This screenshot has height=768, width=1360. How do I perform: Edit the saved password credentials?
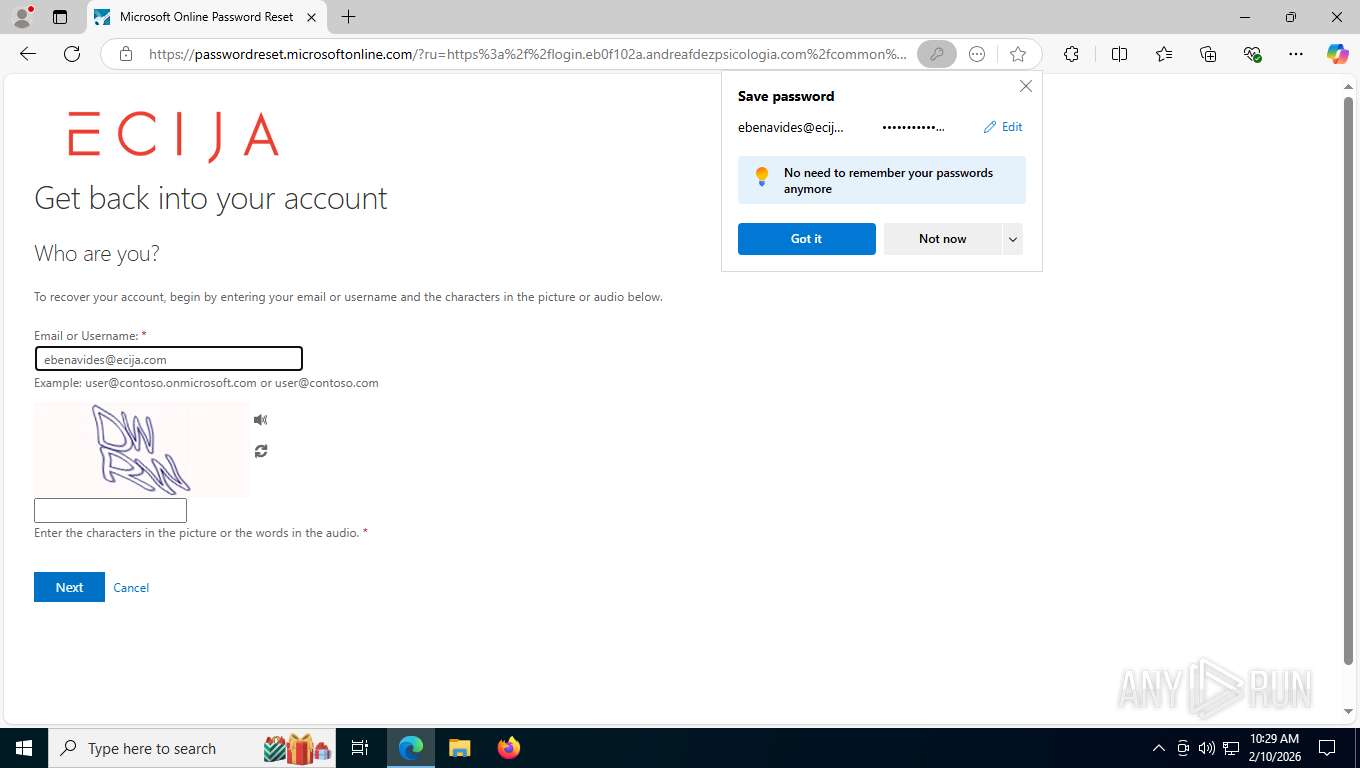pos(1003,127)
